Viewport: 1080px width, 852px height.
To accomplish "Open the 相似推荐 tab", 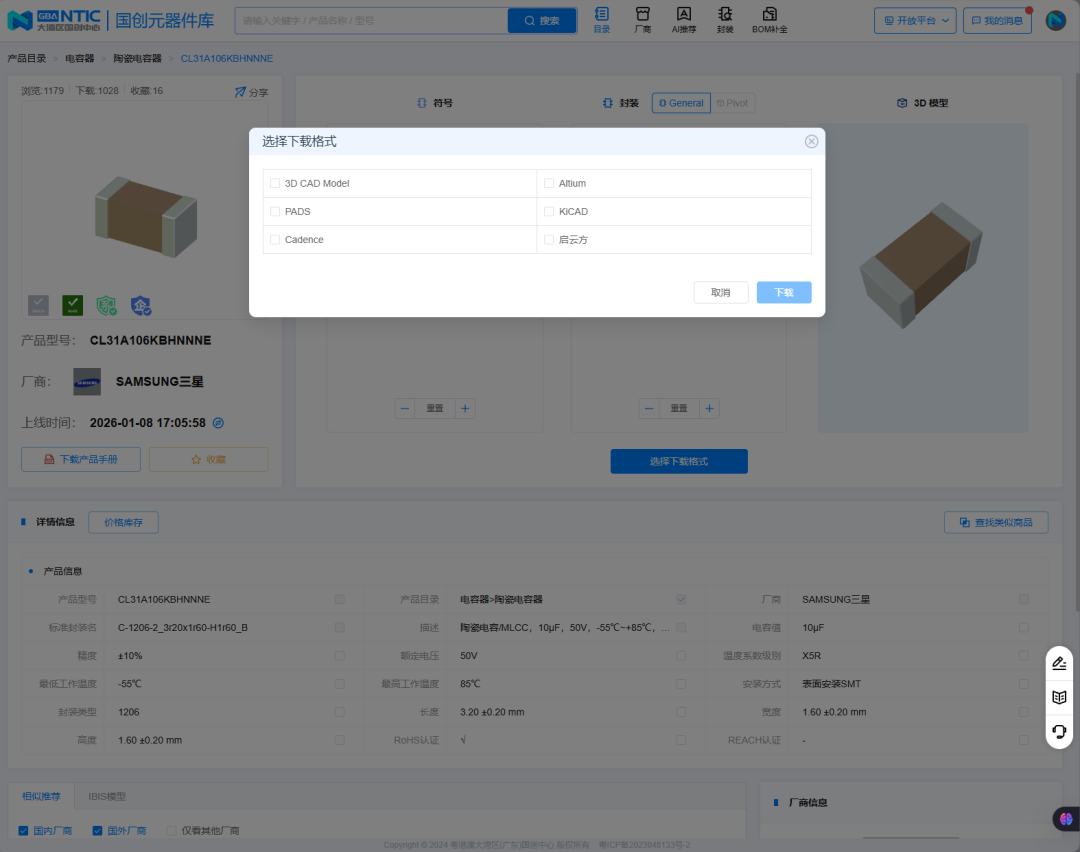I will click(41, 796).
